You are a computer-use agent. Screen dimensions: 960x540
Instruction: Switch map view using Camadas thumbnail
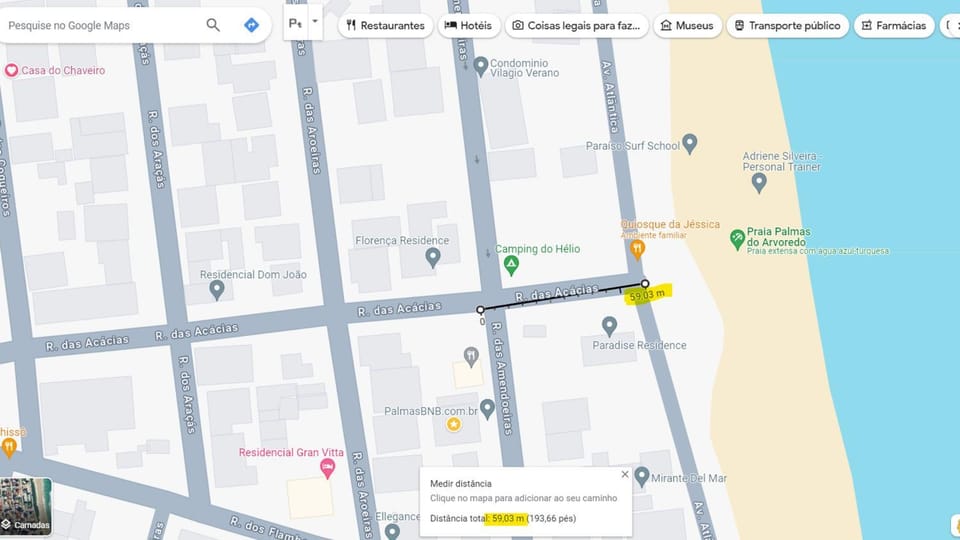pos(26,506)
